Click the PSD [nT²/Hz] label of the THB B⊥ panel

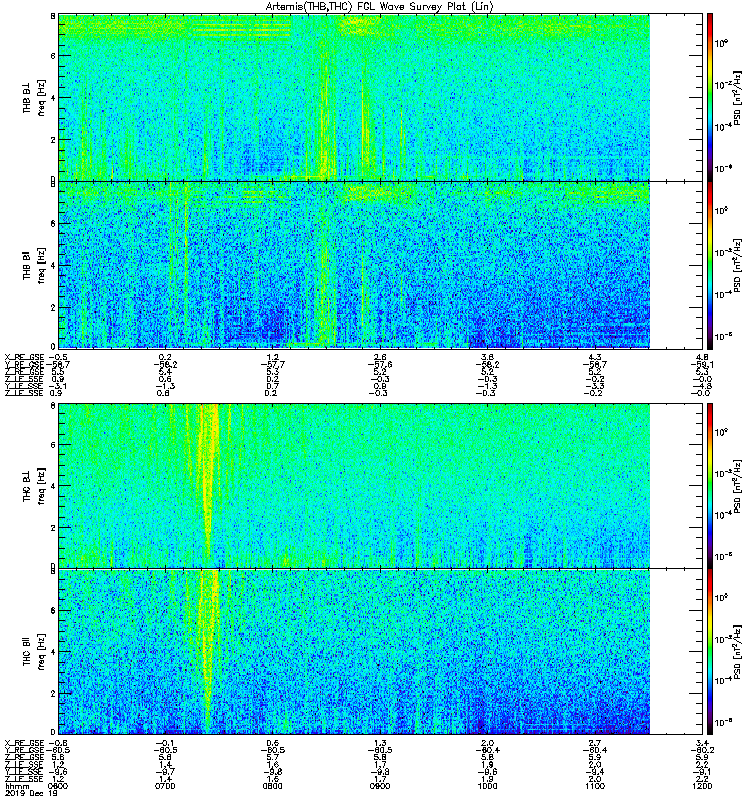(738, 97)
